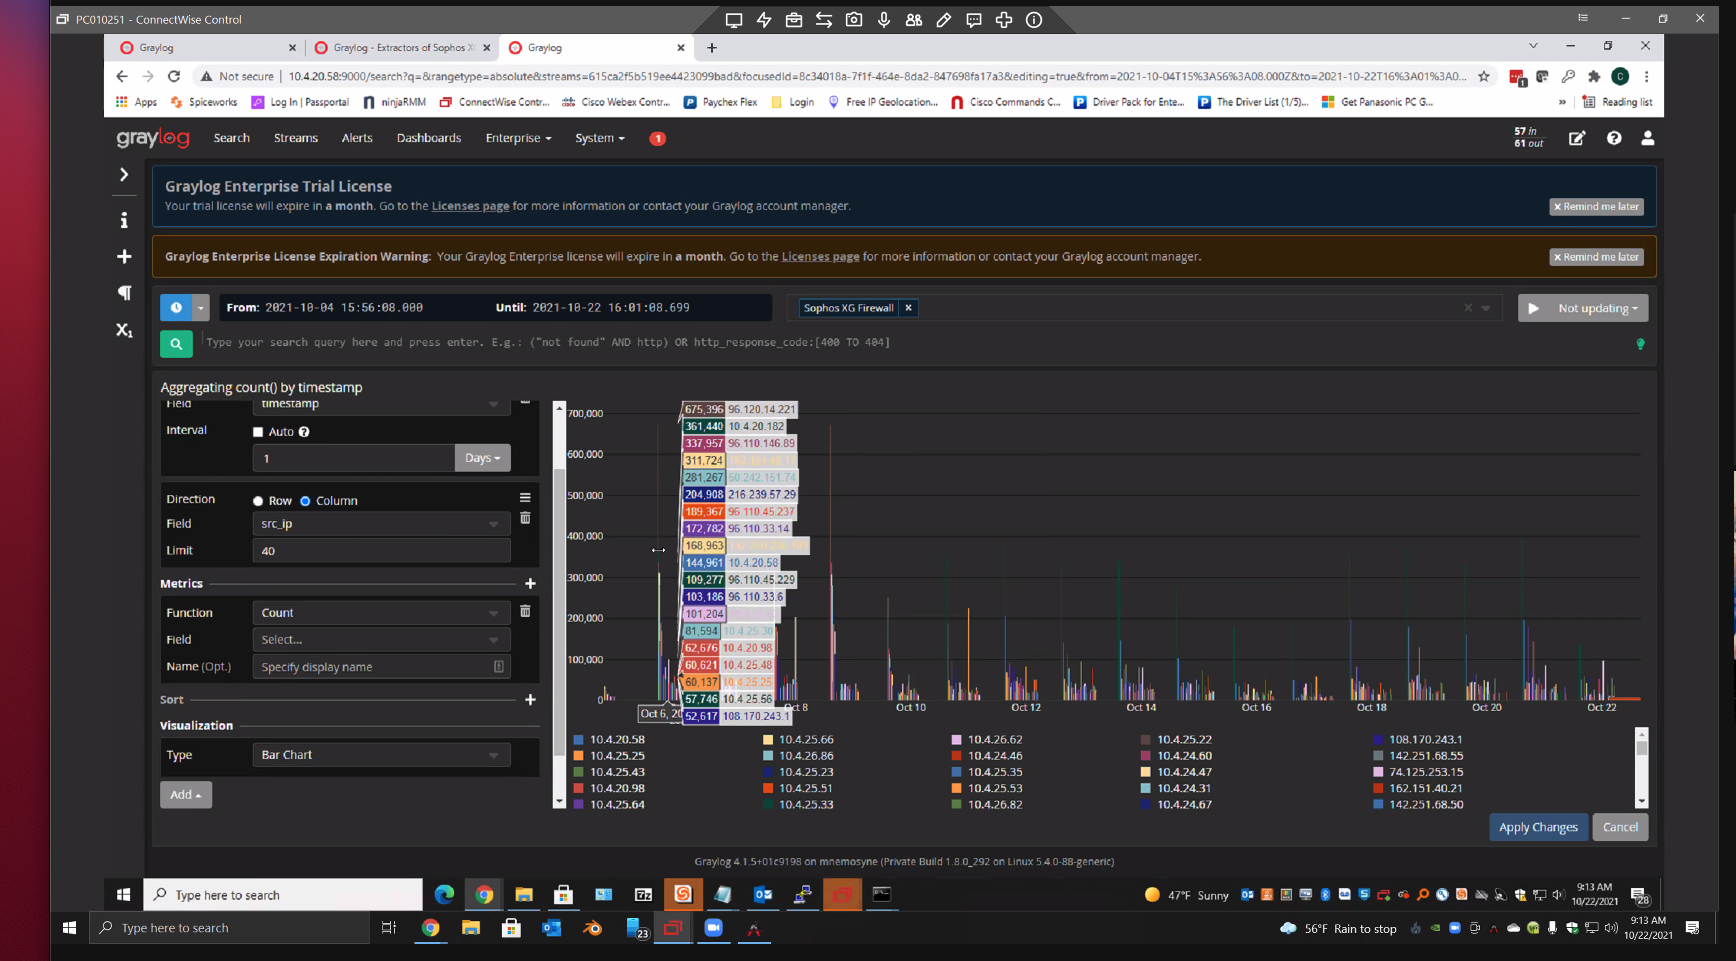The height and width of the screenshot is (961, 1736).
Task: Delete the src_ip field using the trash icon
Action: [x=525, y=518]
